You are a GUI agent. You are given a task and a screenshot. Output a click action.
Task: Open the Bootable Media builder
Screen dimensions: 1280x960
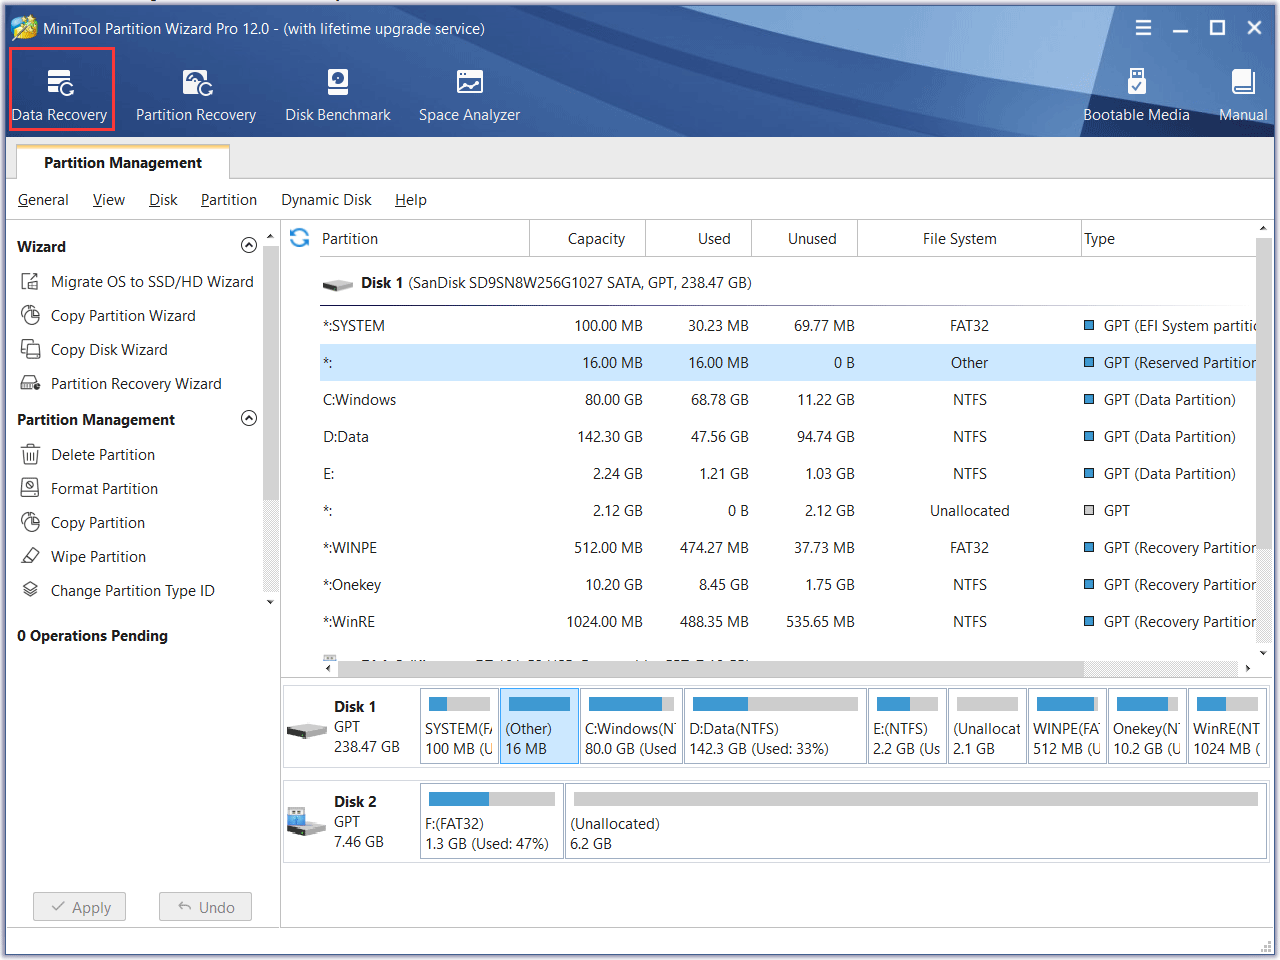tap(1136, 96)
